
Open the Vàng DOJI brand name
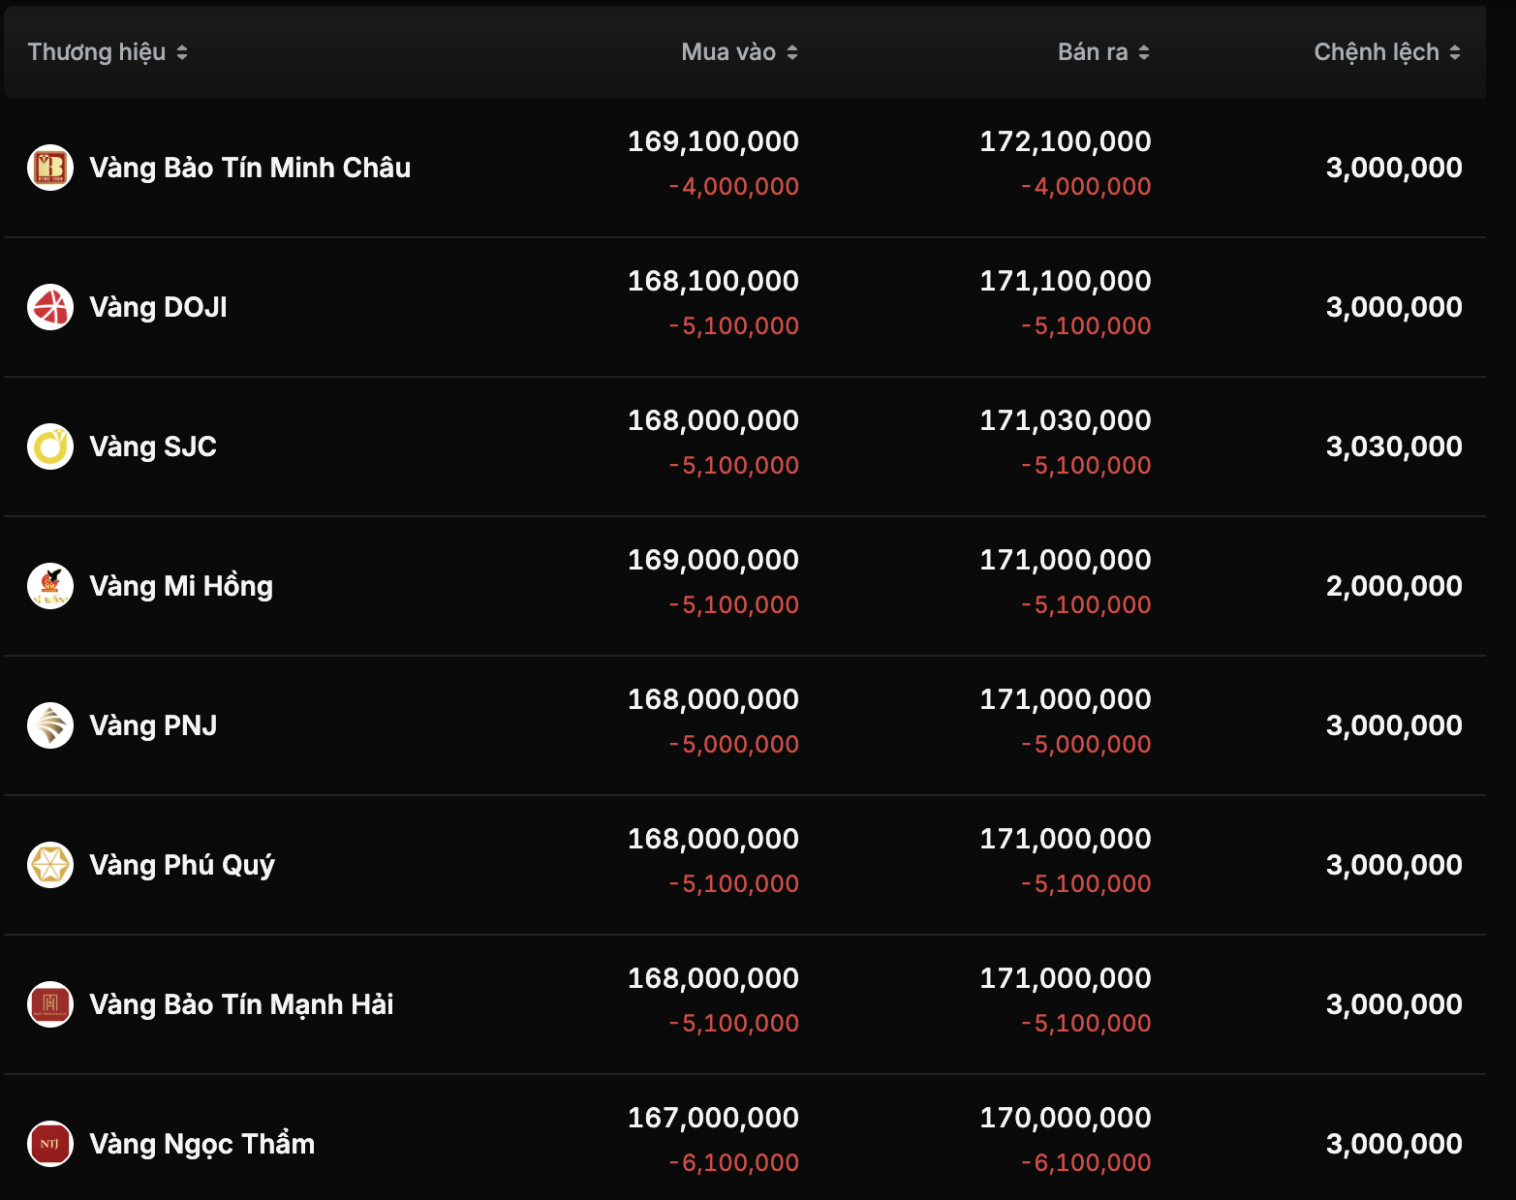pos(158,307)
